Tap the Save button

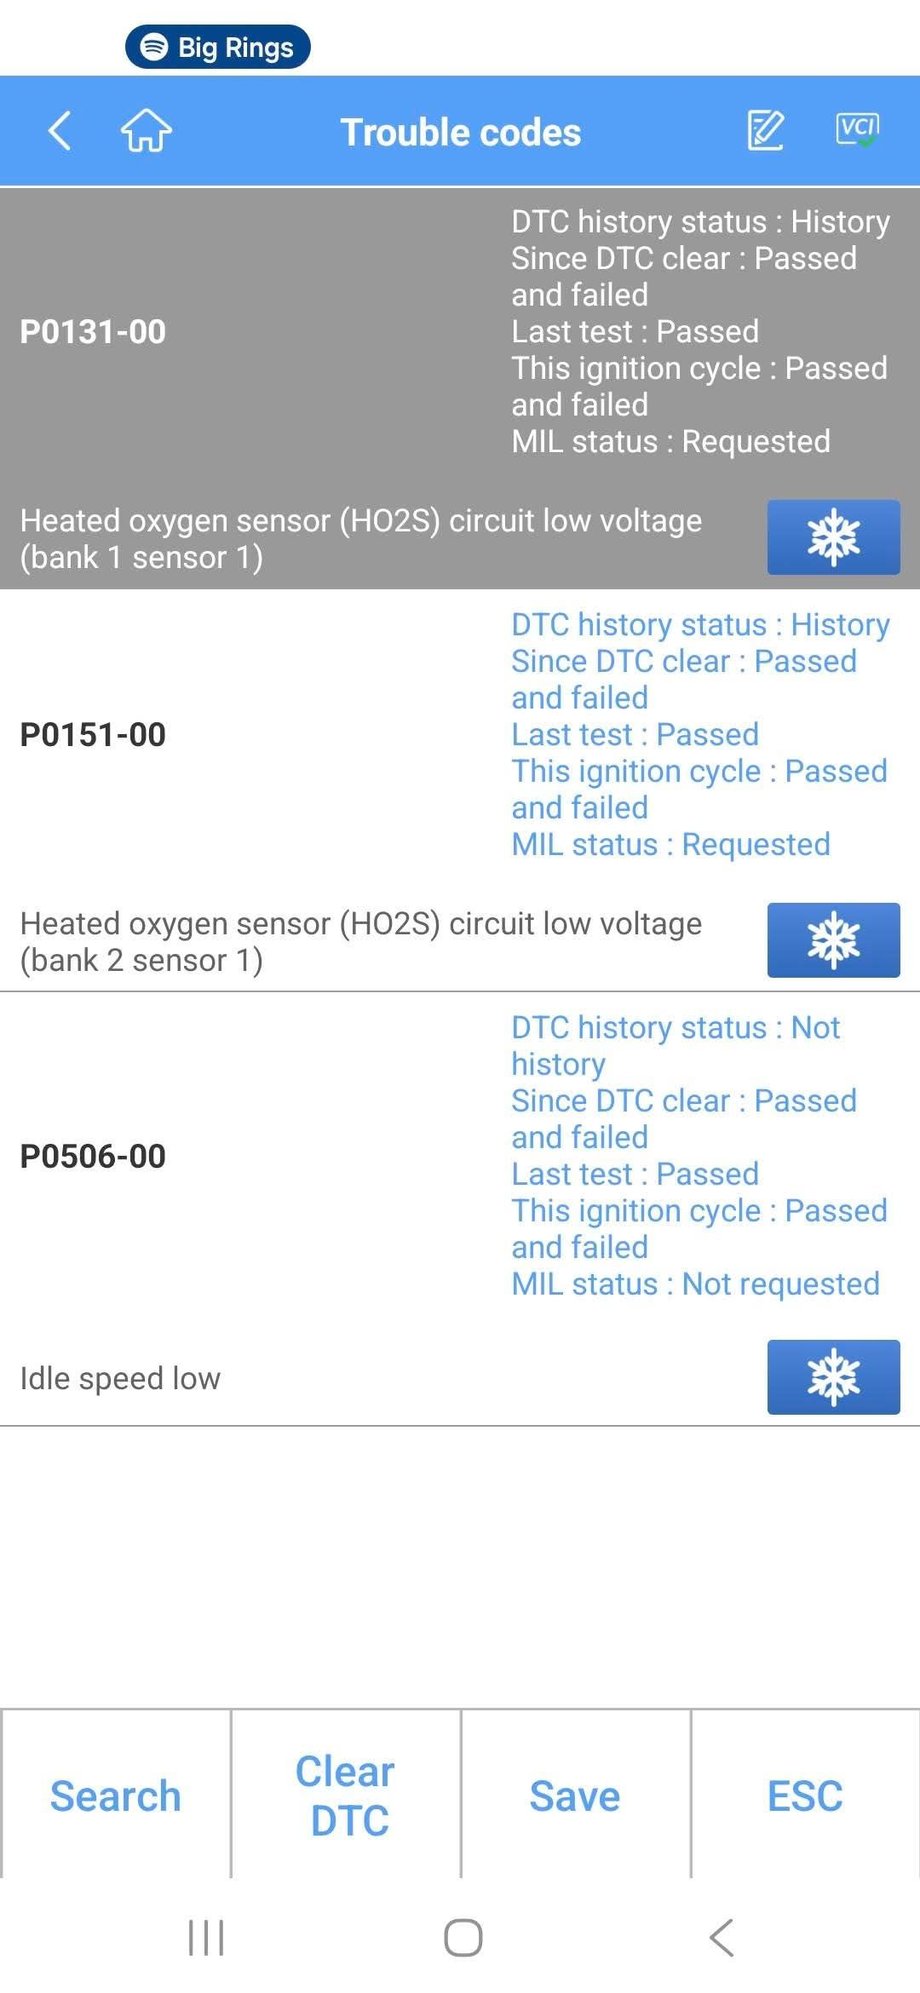tap(575, 1796)
